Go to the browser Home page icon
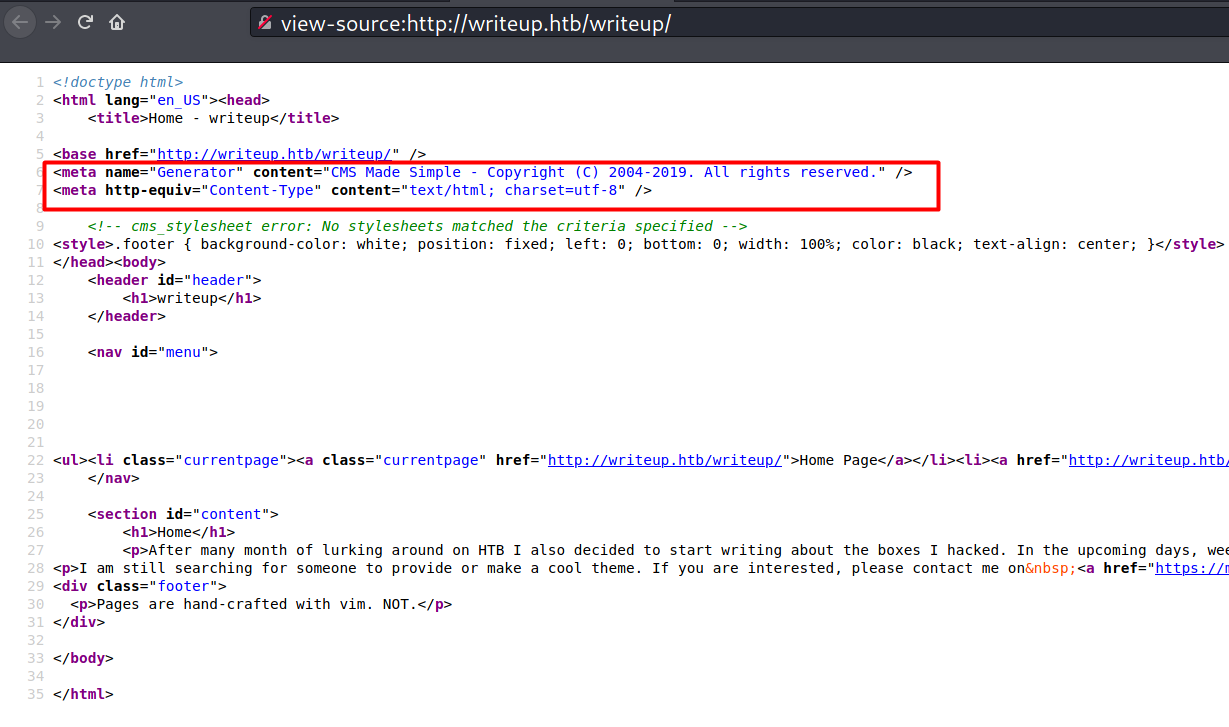This screenshot has width=1229, height=727. (x=117, y=22)
